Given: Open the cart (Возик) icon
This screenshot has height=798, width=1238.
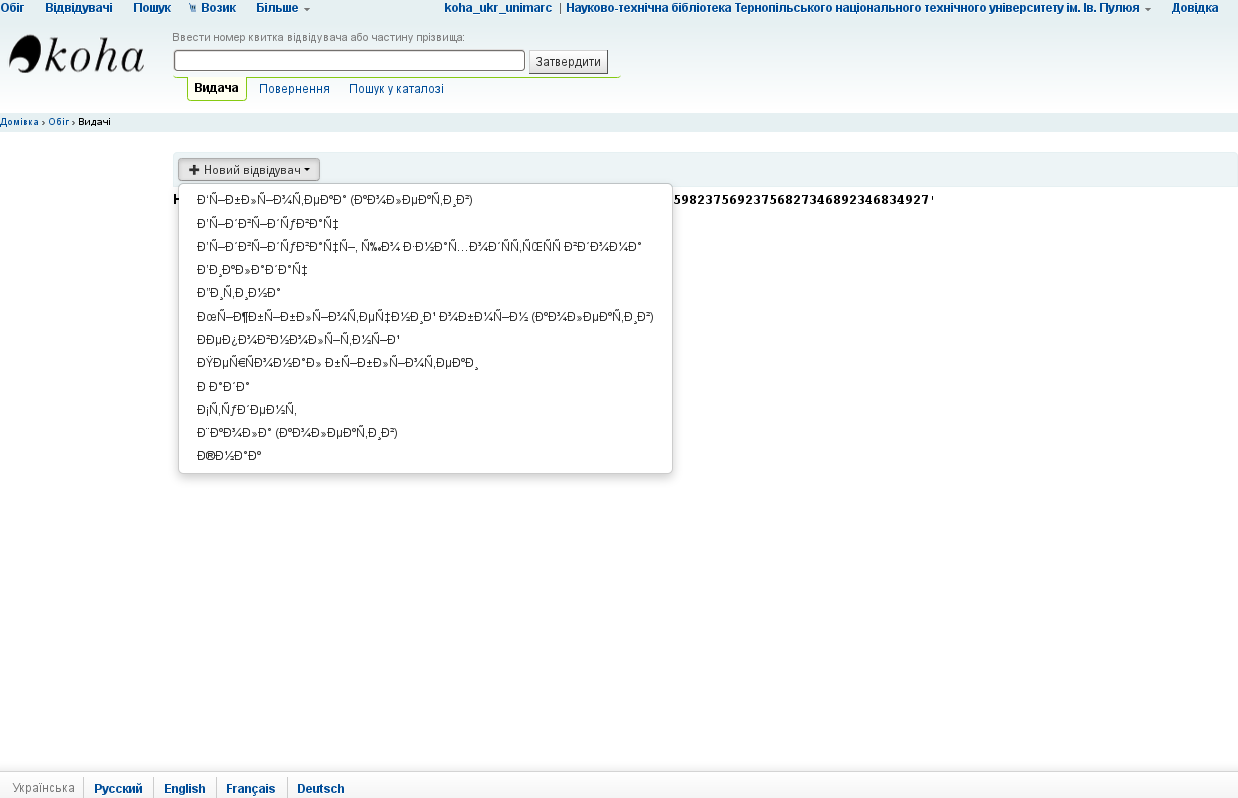Looking at the screenshot, I should point(193,8).
